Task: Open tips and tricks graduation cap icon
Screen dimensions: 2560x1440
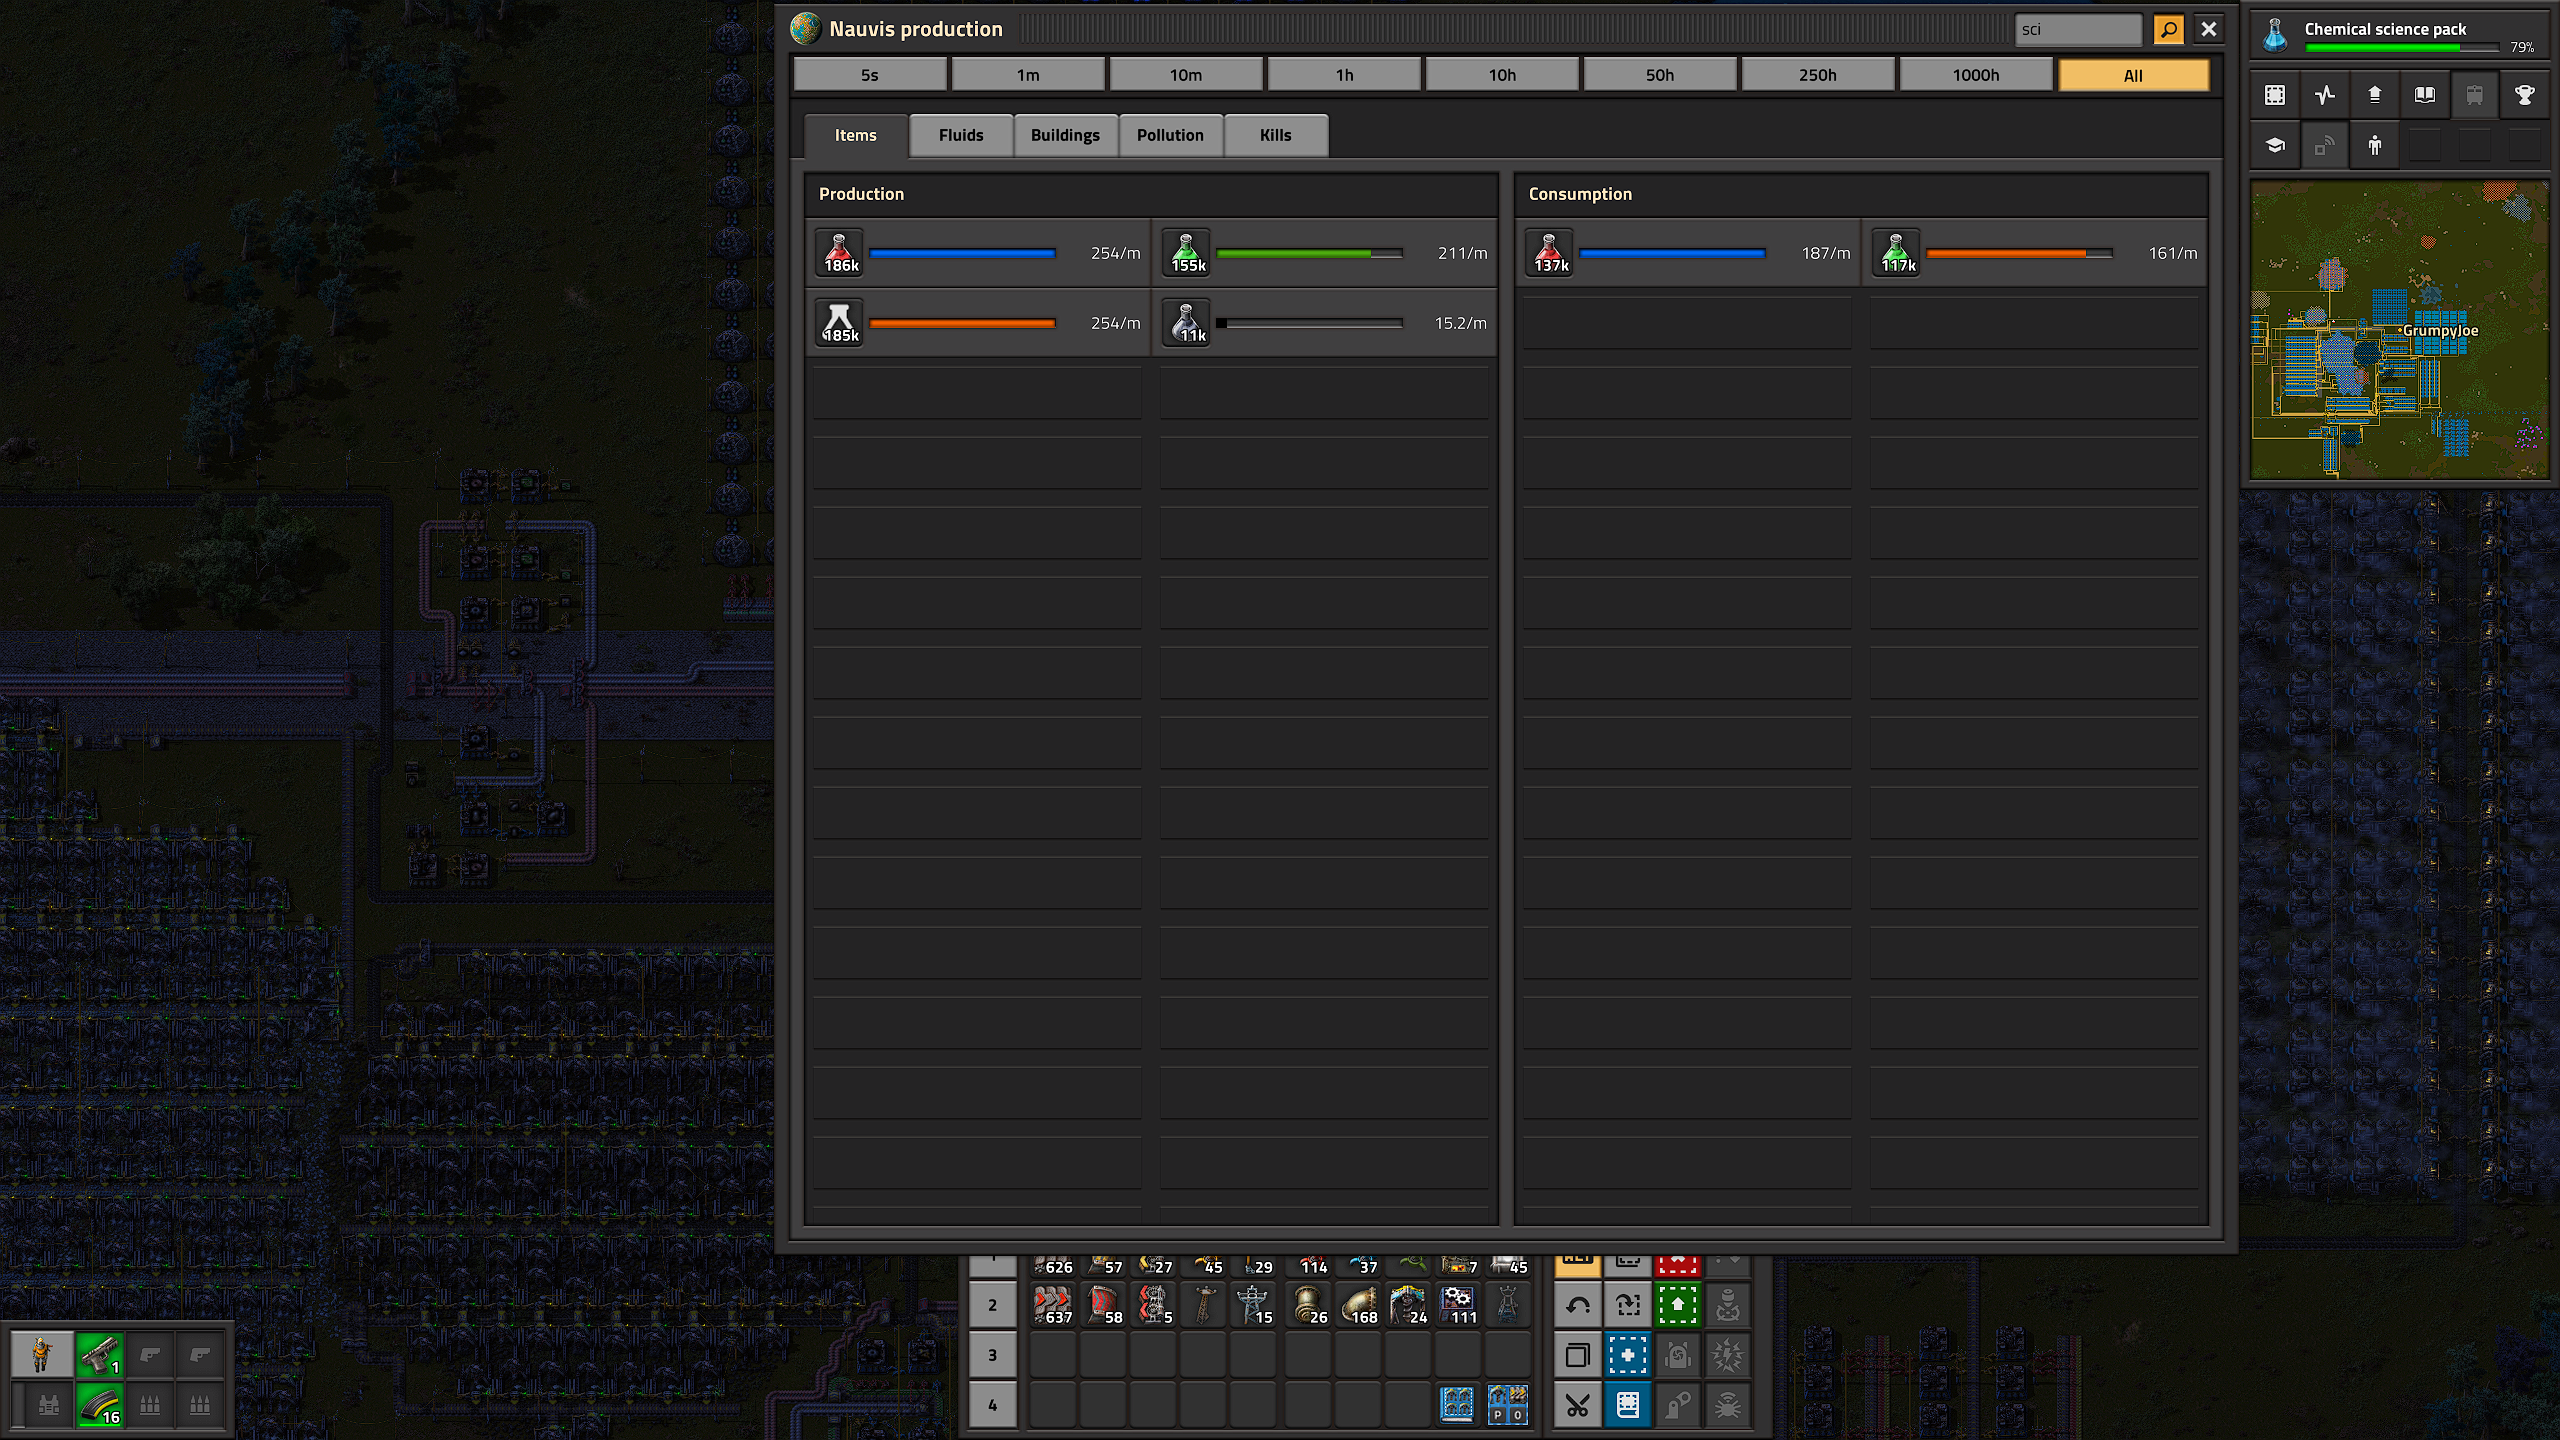Action: click(x=2275, y=146)
